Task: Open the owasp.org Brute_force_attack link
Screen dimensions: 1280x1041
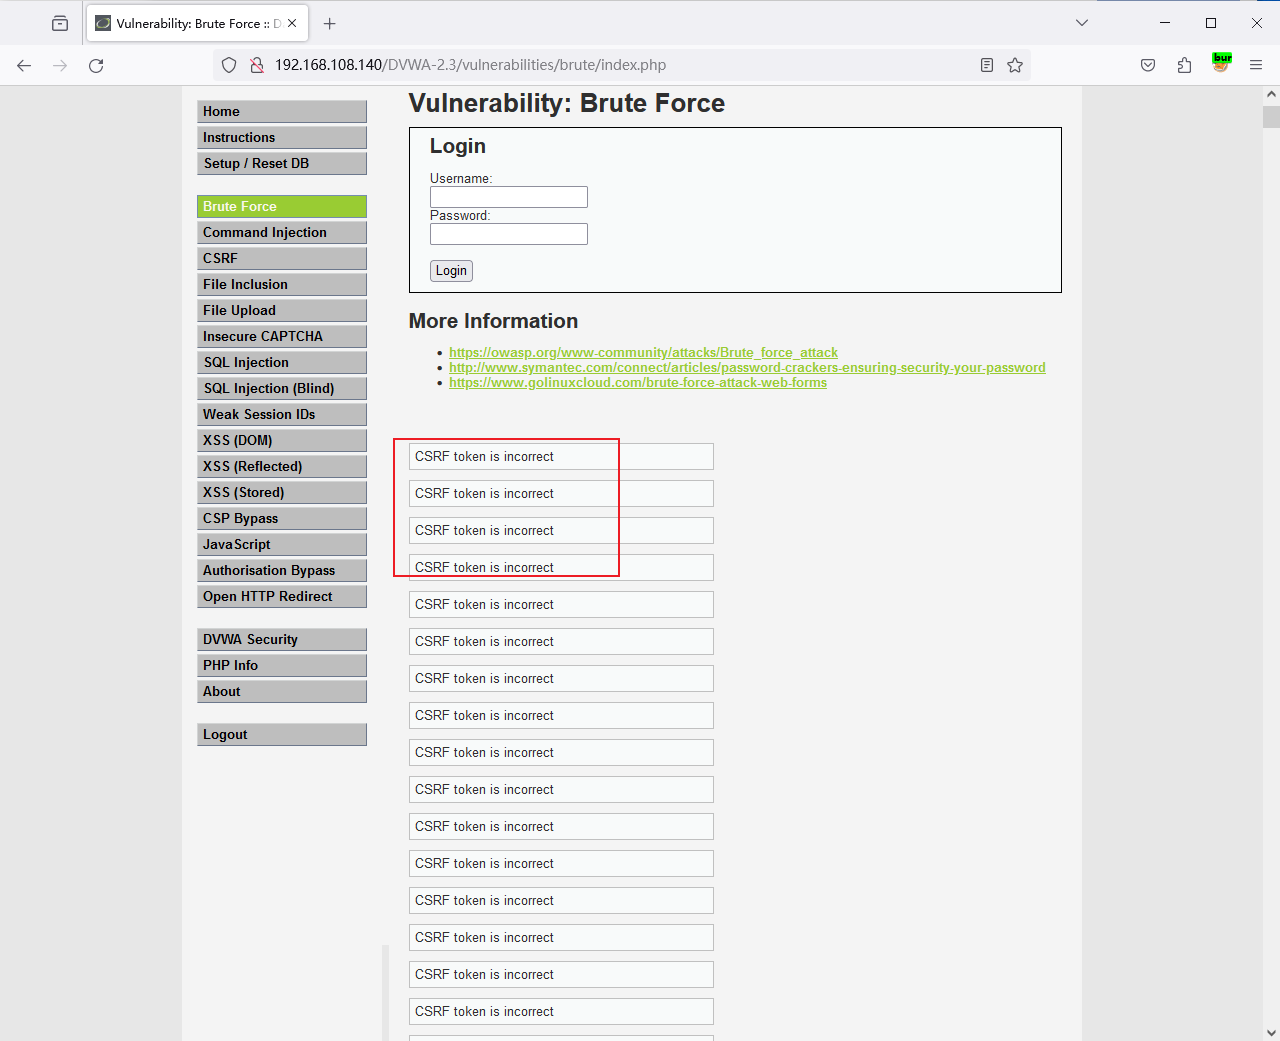Action: pos(643,352)
